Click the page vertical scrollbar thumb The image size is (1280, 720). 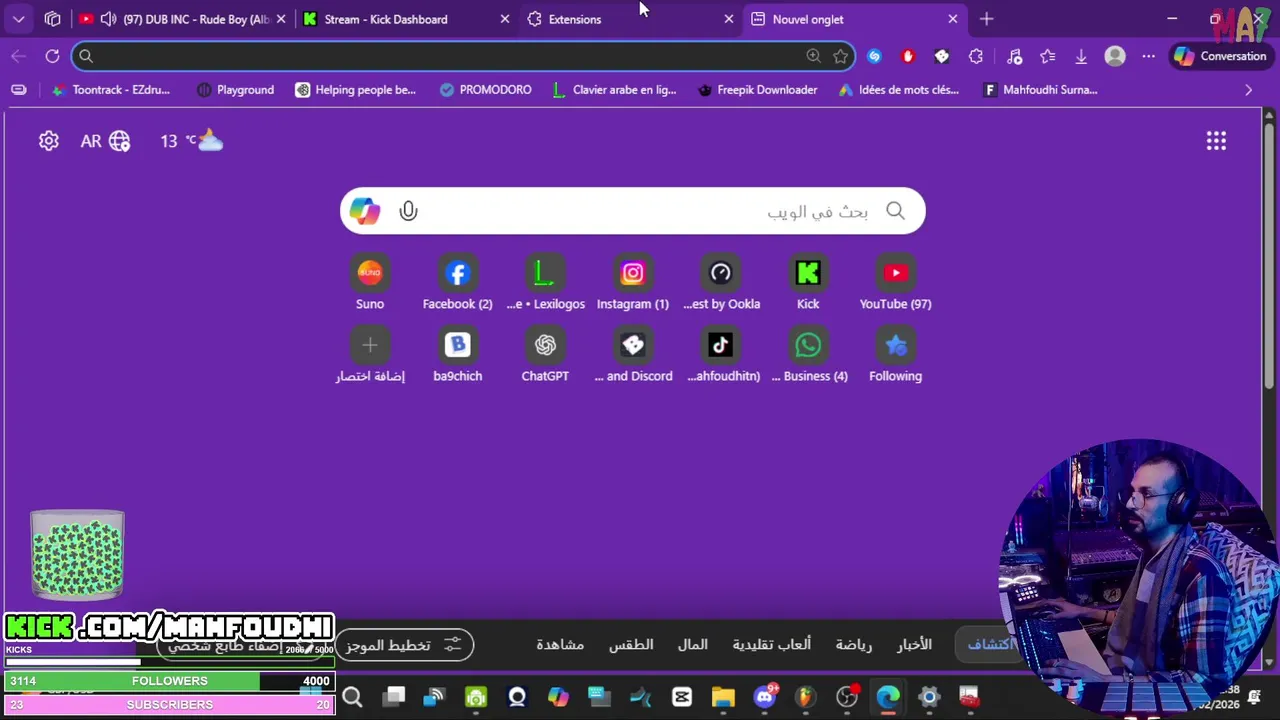click(1270, 255)
